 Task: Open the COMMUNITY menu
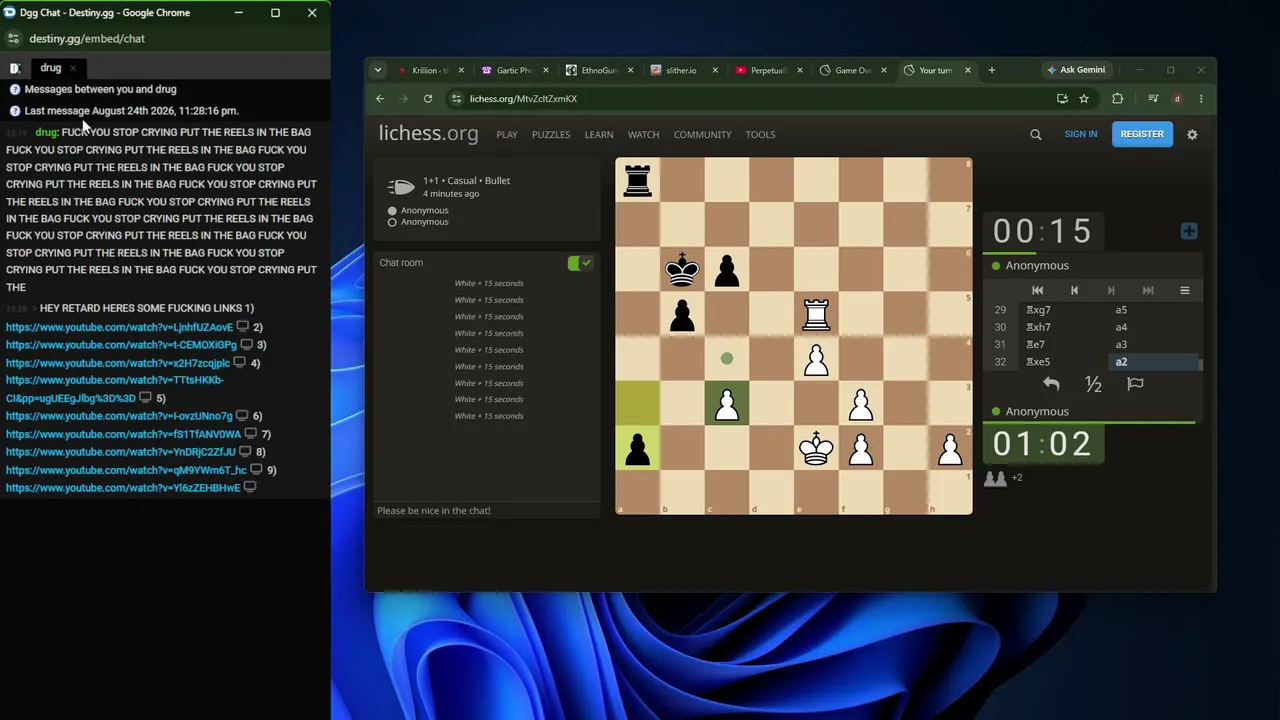tap(703, 134)
